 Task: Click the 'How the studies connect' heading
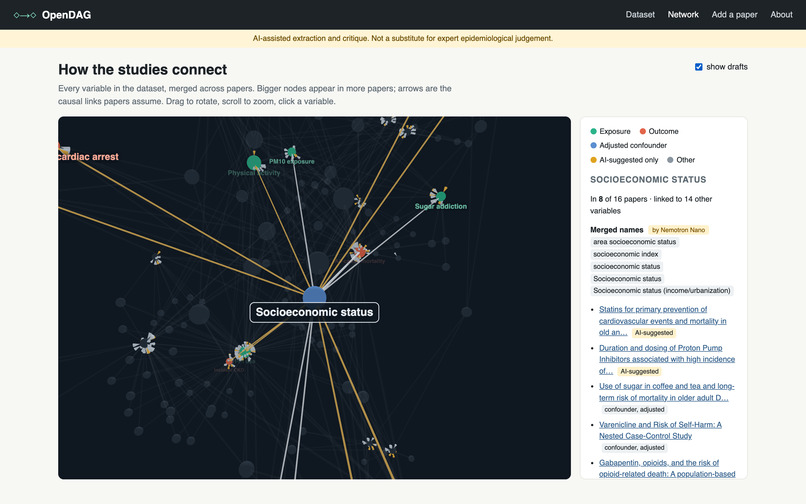click(142, 69)
